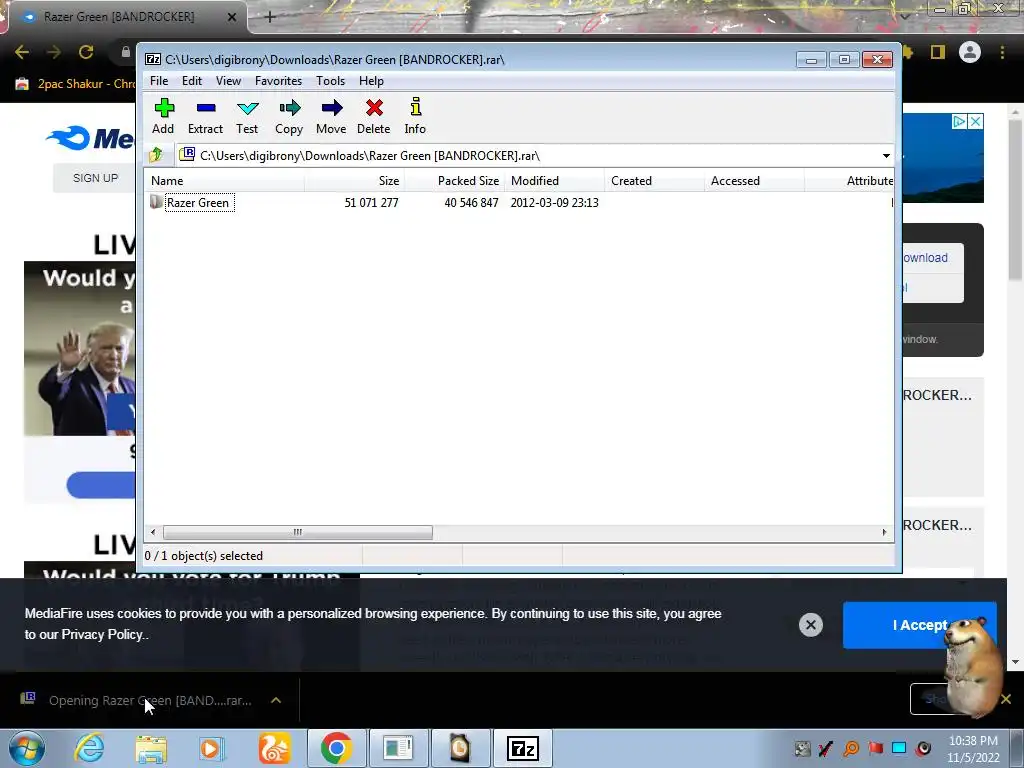Click the Chrome reload icon

[x=86, y=52]
